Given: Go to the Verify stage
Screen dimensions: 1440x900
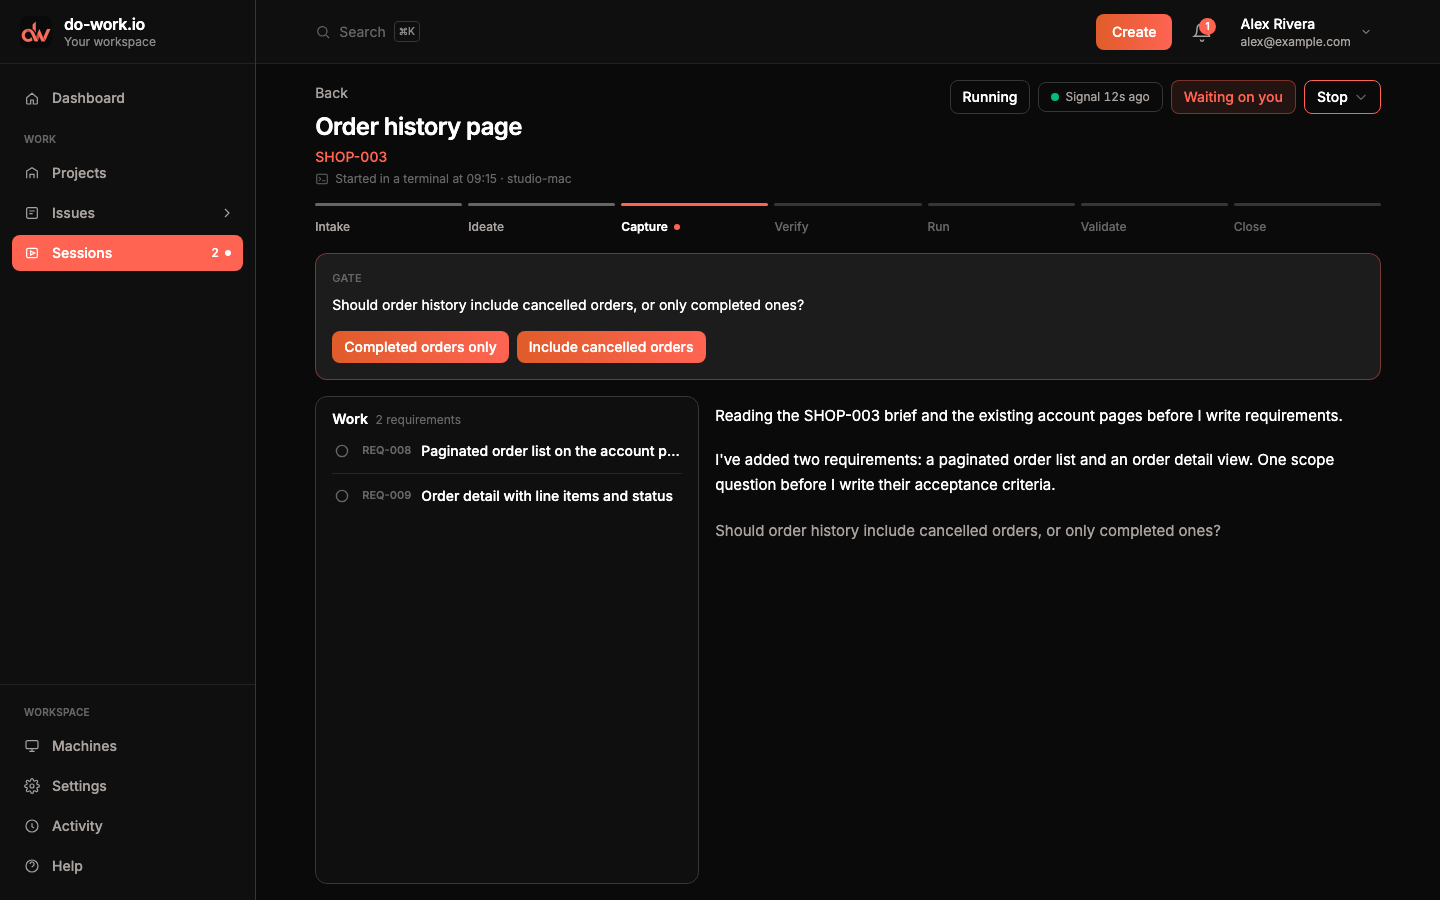Looking at the screenshot, I should 848,219.
